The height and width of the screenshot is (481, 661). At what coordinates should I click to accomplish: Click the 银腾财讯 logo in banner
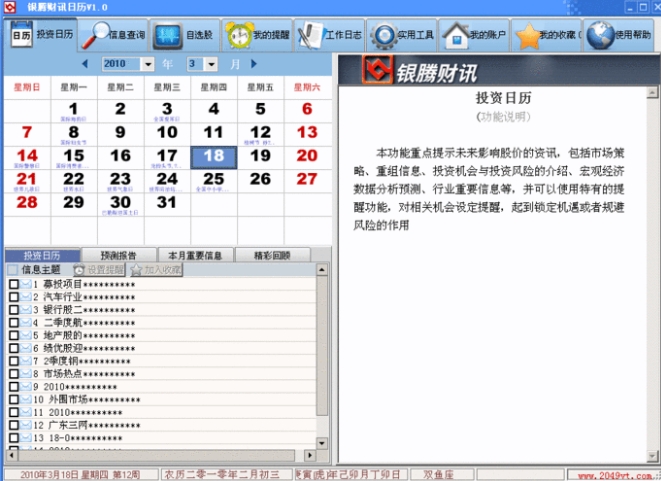[x=377, y=70]
